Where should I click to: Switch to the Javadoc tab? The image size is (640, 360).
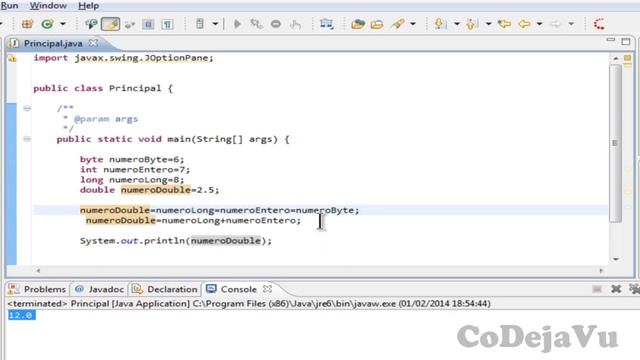coord(100,289)
